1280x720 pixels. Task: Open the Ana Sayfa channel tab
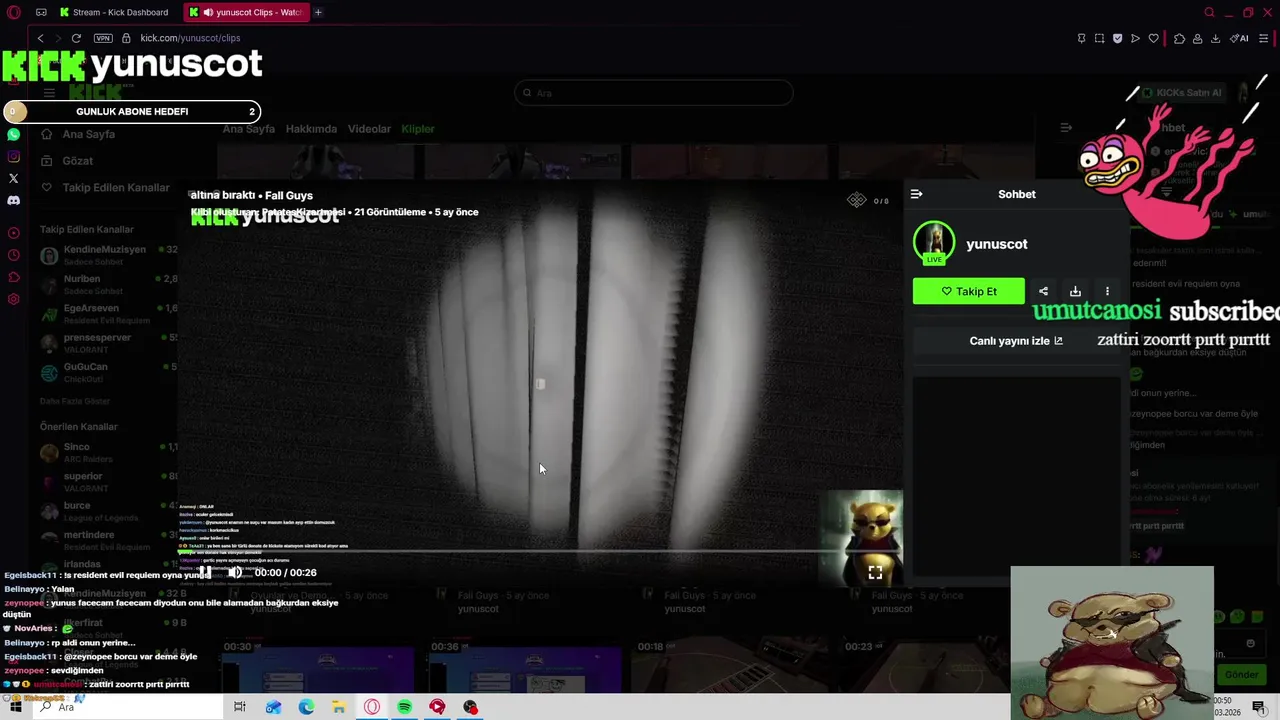pyautogui.click(x=248, y=129)
